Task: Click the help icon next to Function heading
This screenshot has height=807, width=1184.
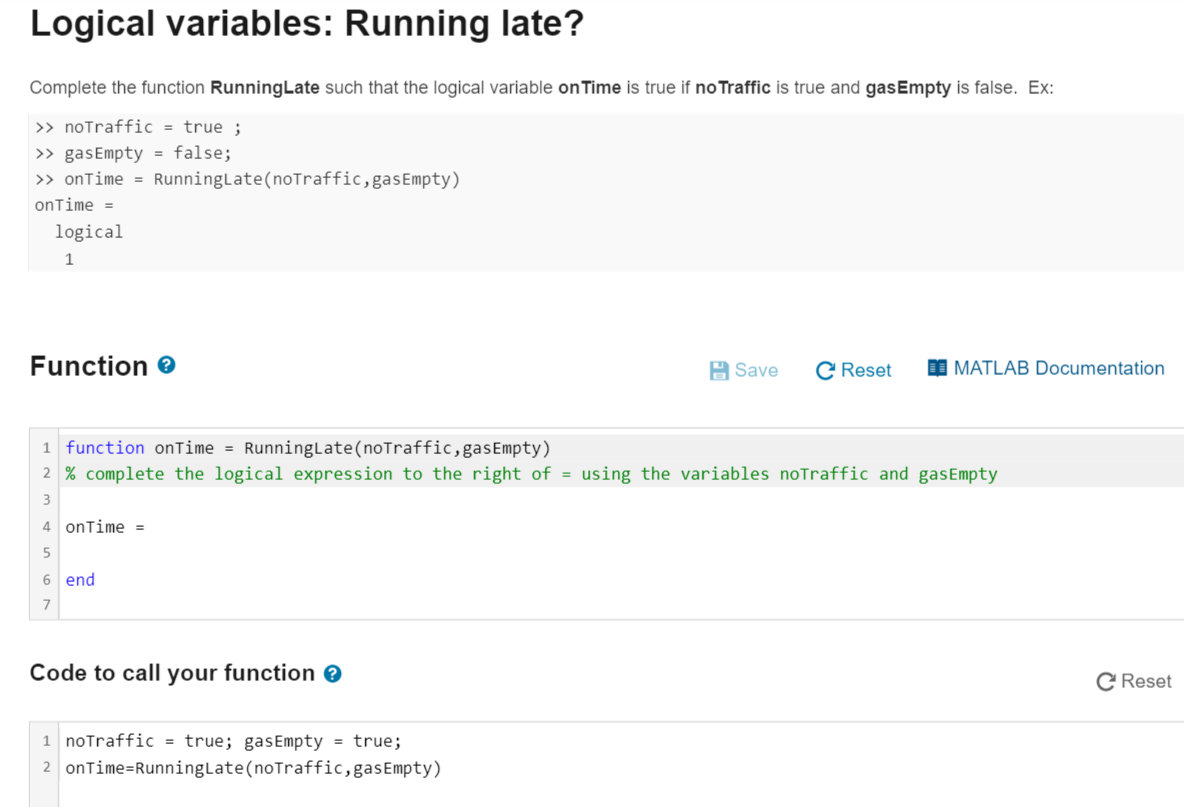Action: [x=166, y=365]
